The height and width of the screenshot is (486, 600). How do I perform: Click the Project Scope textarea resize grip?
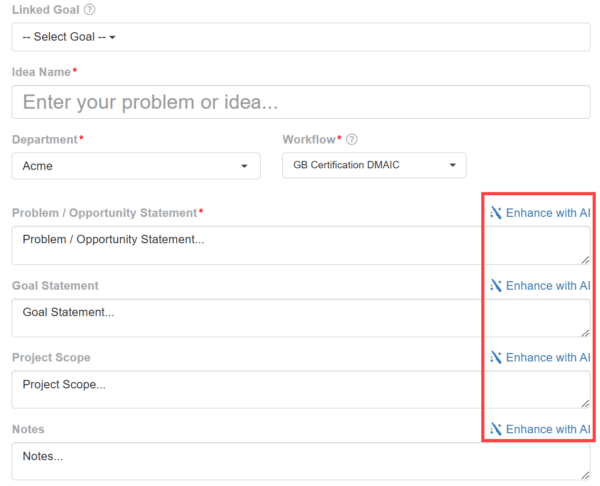point(585,403)
